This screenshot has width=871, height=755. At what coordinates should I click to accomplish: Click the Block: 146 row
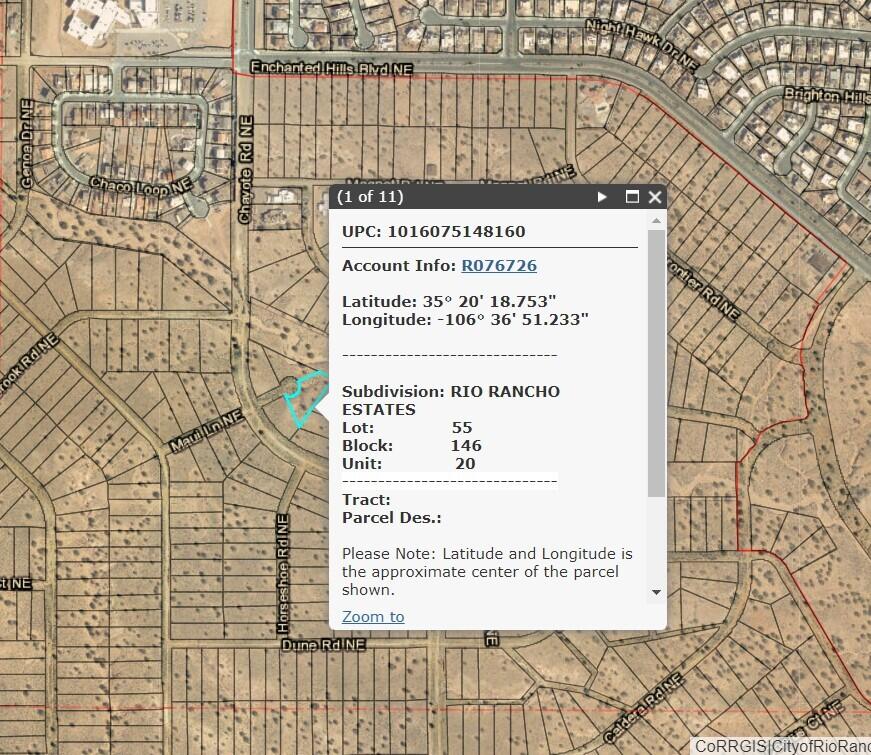[412, 446]
